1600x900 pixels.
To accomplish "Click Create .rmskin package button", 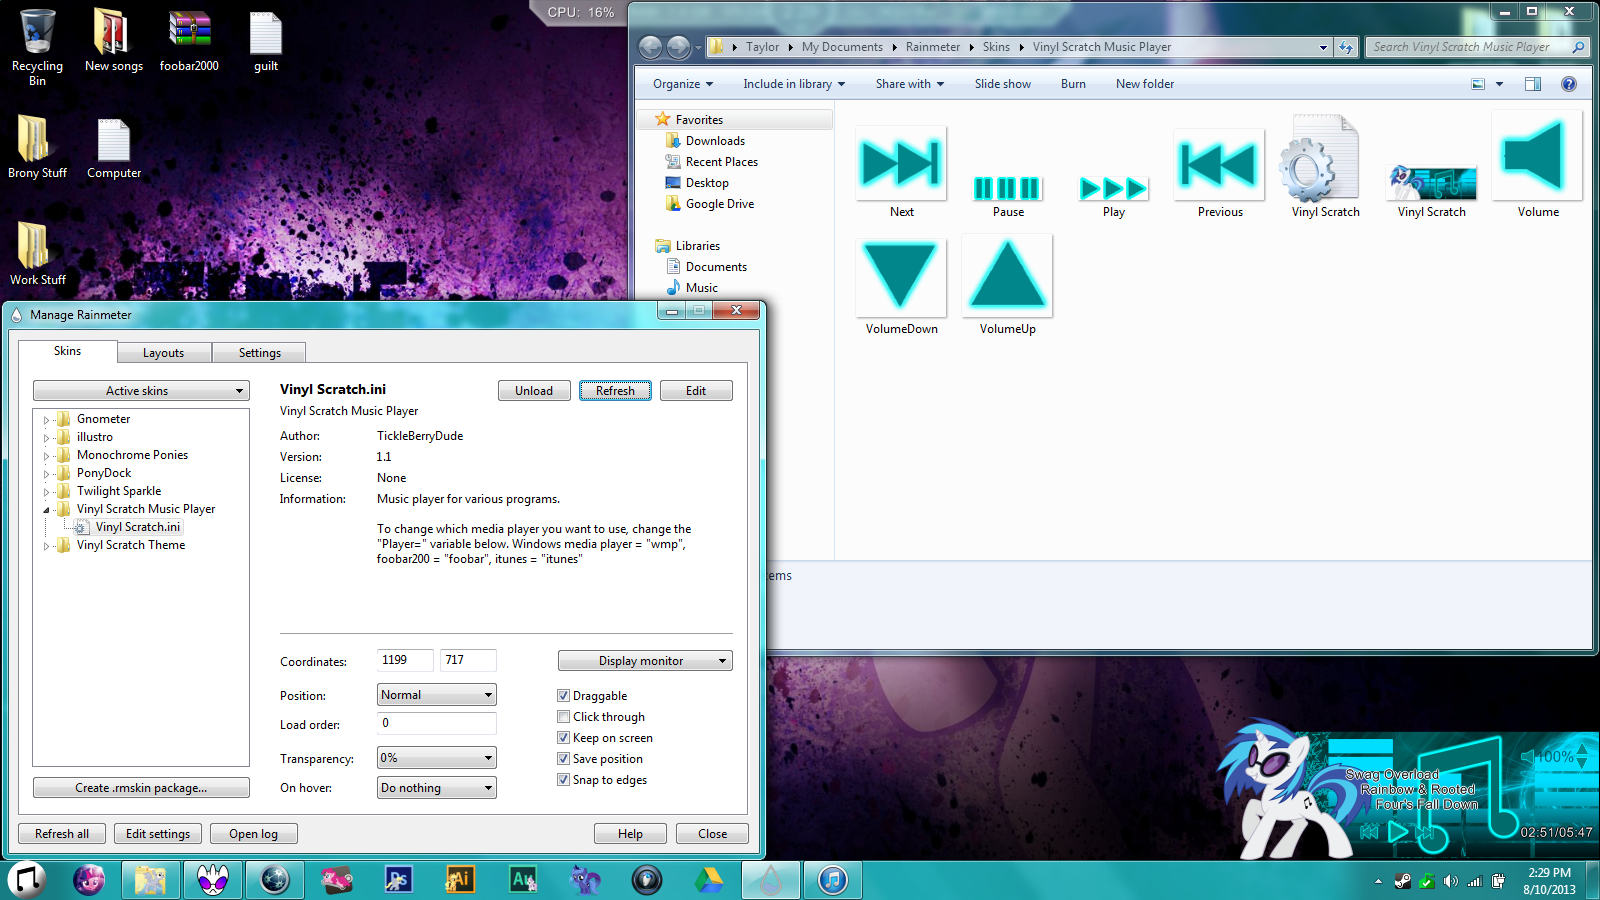I will tap(141, 788).
